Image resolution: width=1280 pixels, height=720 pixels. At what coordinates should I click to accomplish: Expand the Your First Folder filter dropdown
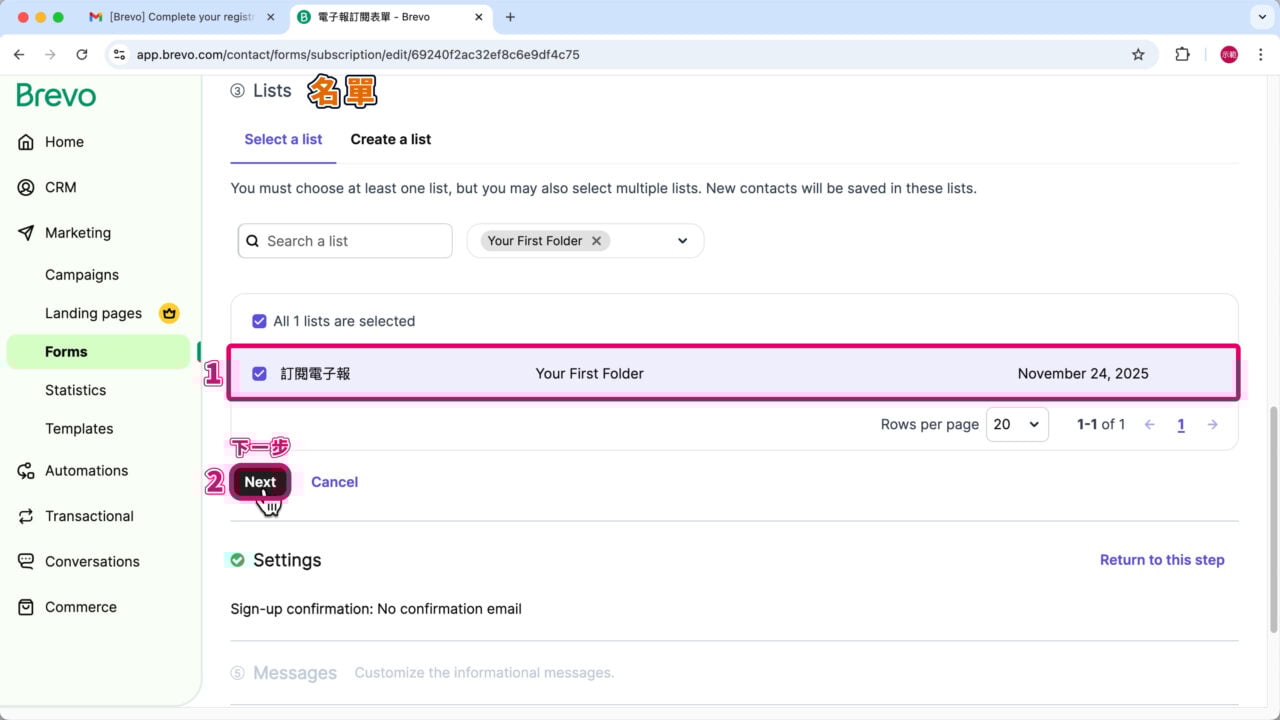tap(682, 240)
